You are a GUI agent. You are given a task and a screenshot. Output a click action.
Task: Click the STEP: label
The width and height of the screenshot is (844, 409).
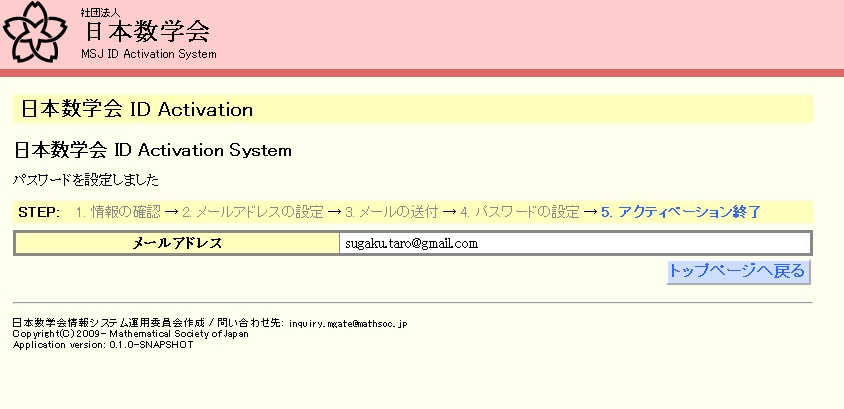pyautogui.click(x=40, y=212)
